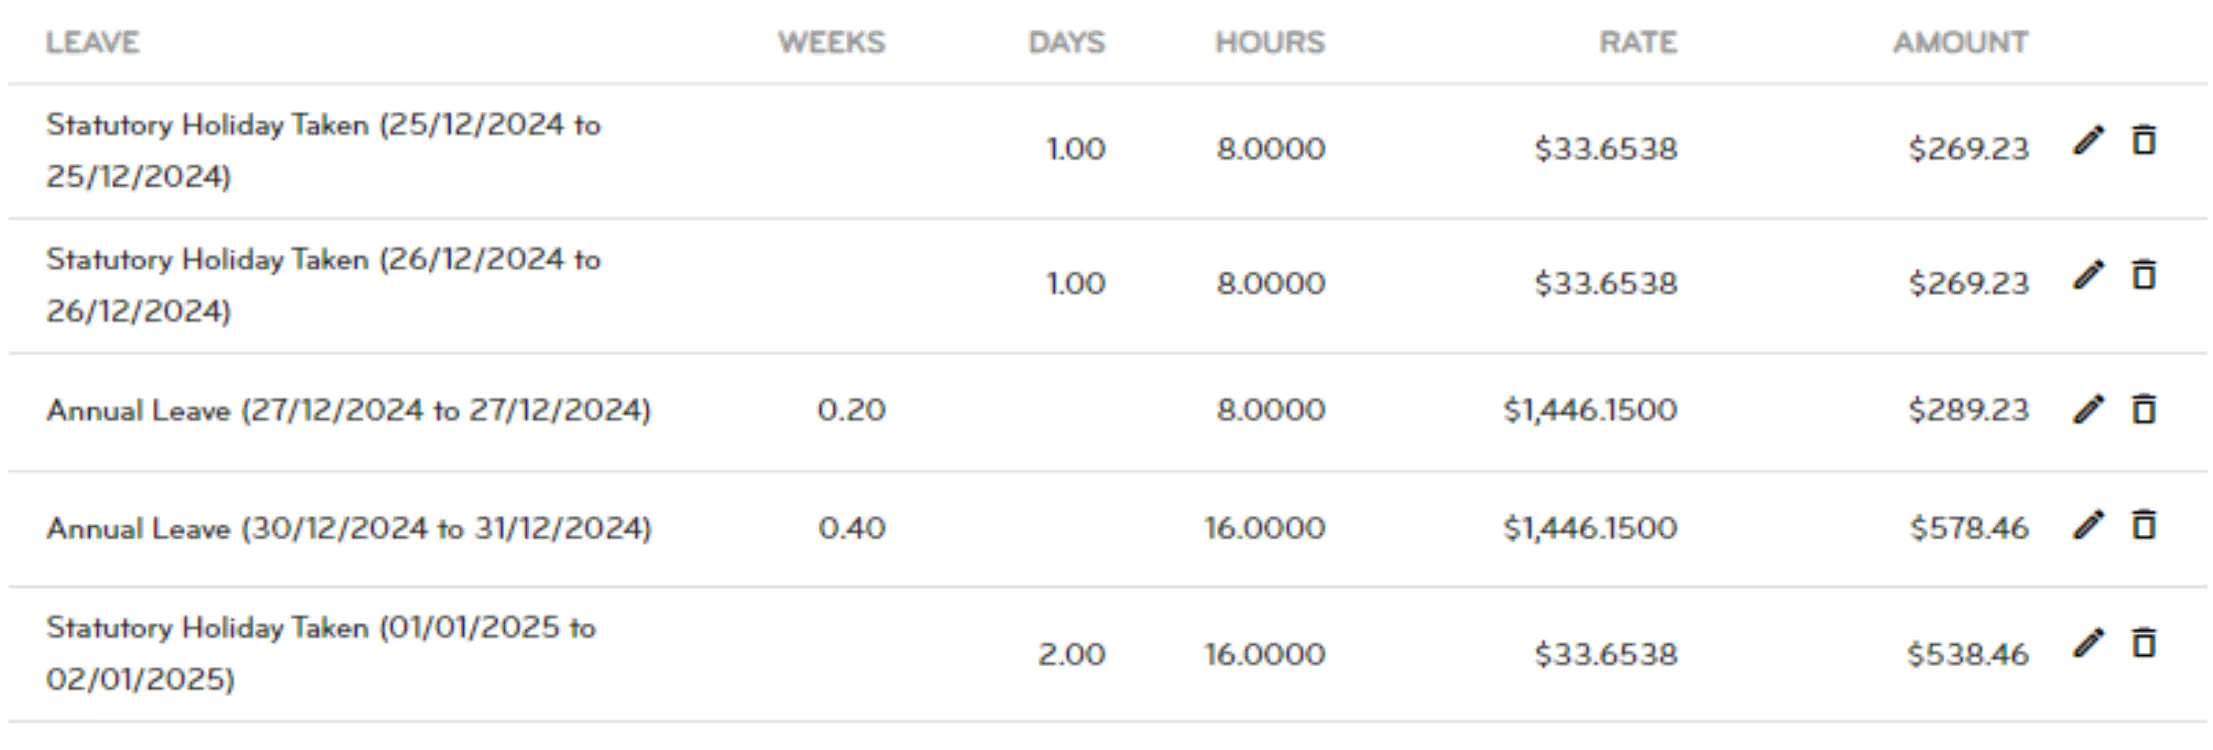Screen dimensions: 2213x750
Task: Click the HOURS column header
Action: pyautogui.click(x=1270, y=42)
